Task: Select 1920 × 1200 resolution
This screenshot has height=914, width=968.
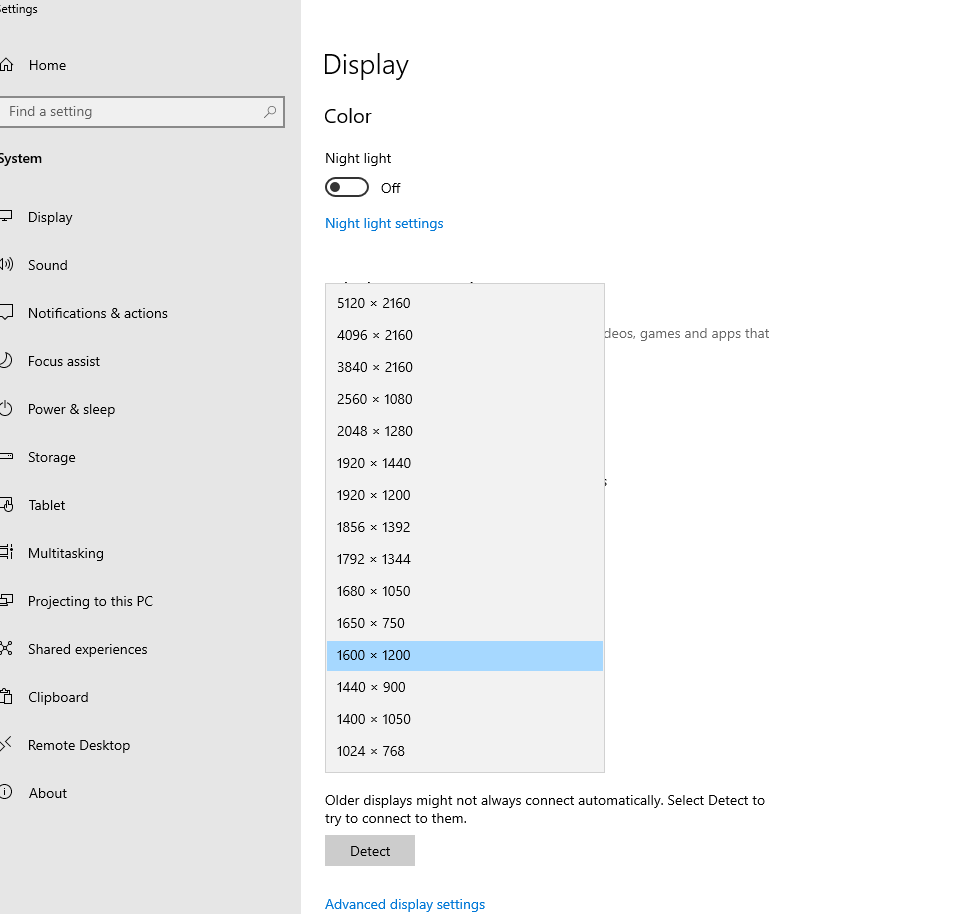Action: (465, 496)
